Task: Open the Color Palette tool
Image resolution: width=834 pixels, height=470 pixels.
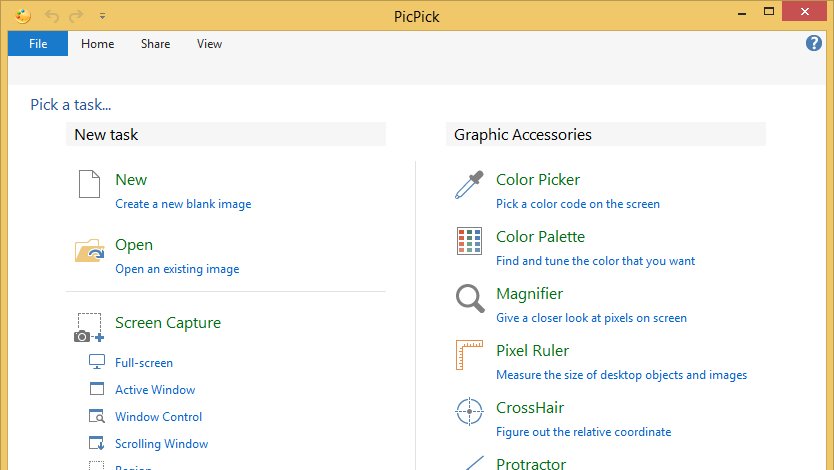Action: pos(540,237)
